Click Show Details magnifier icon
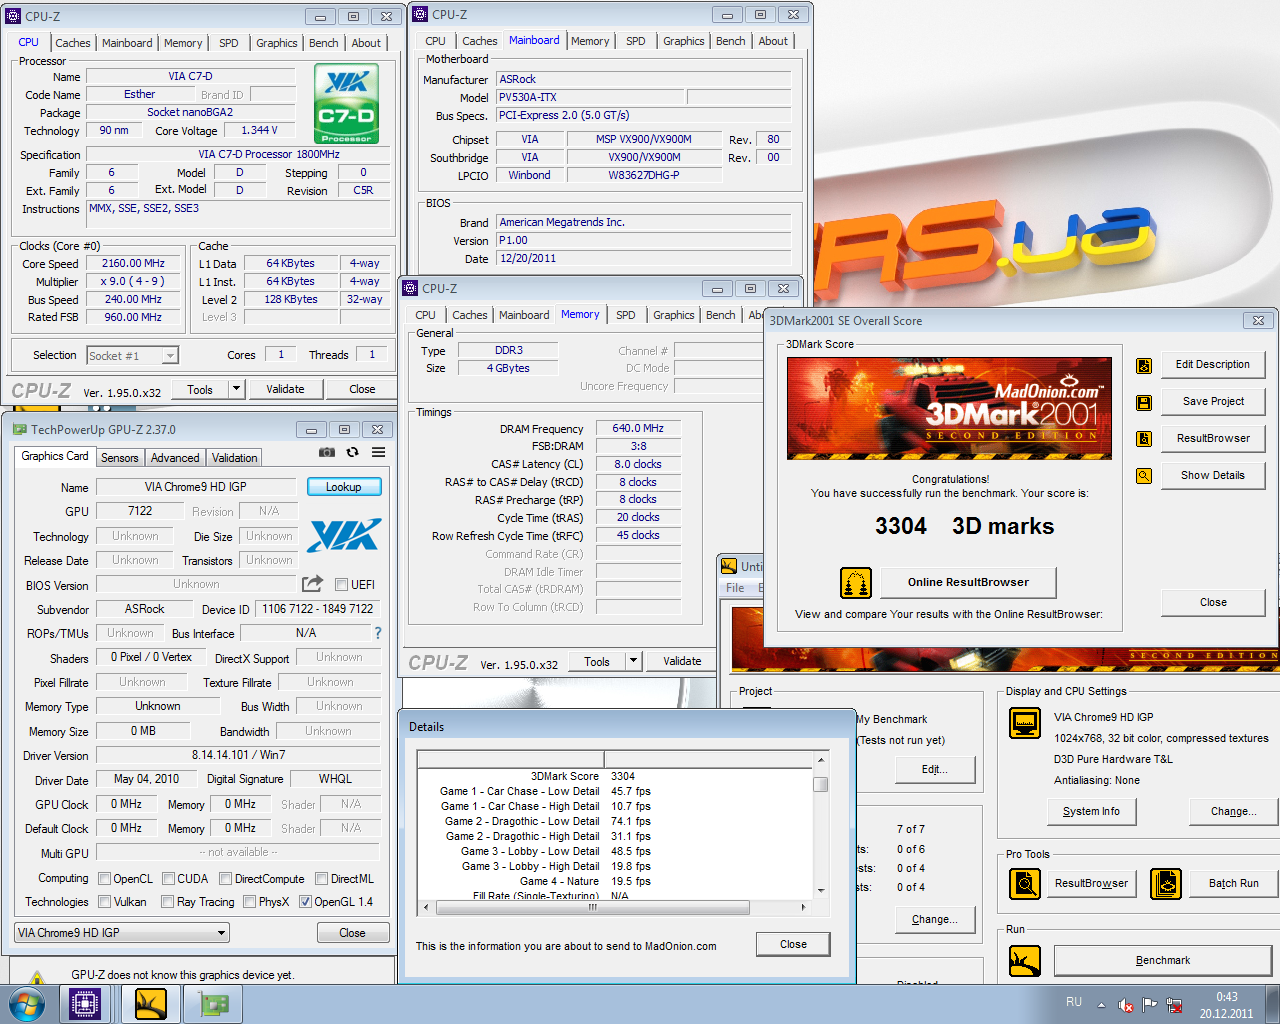 coord(1144,476)
